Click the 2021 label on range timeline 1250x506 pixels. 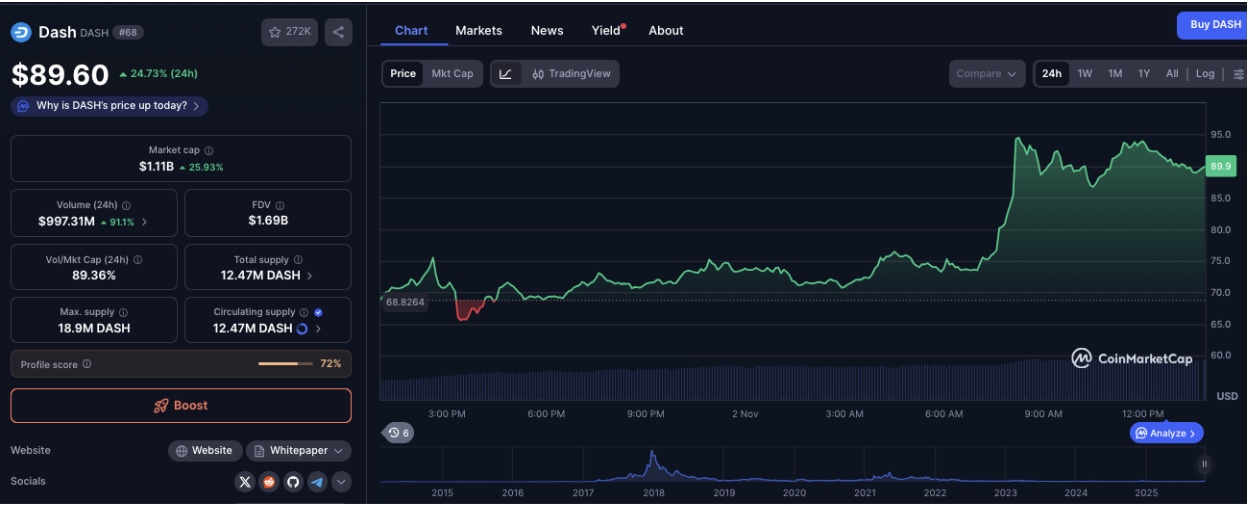click(865, 493)
